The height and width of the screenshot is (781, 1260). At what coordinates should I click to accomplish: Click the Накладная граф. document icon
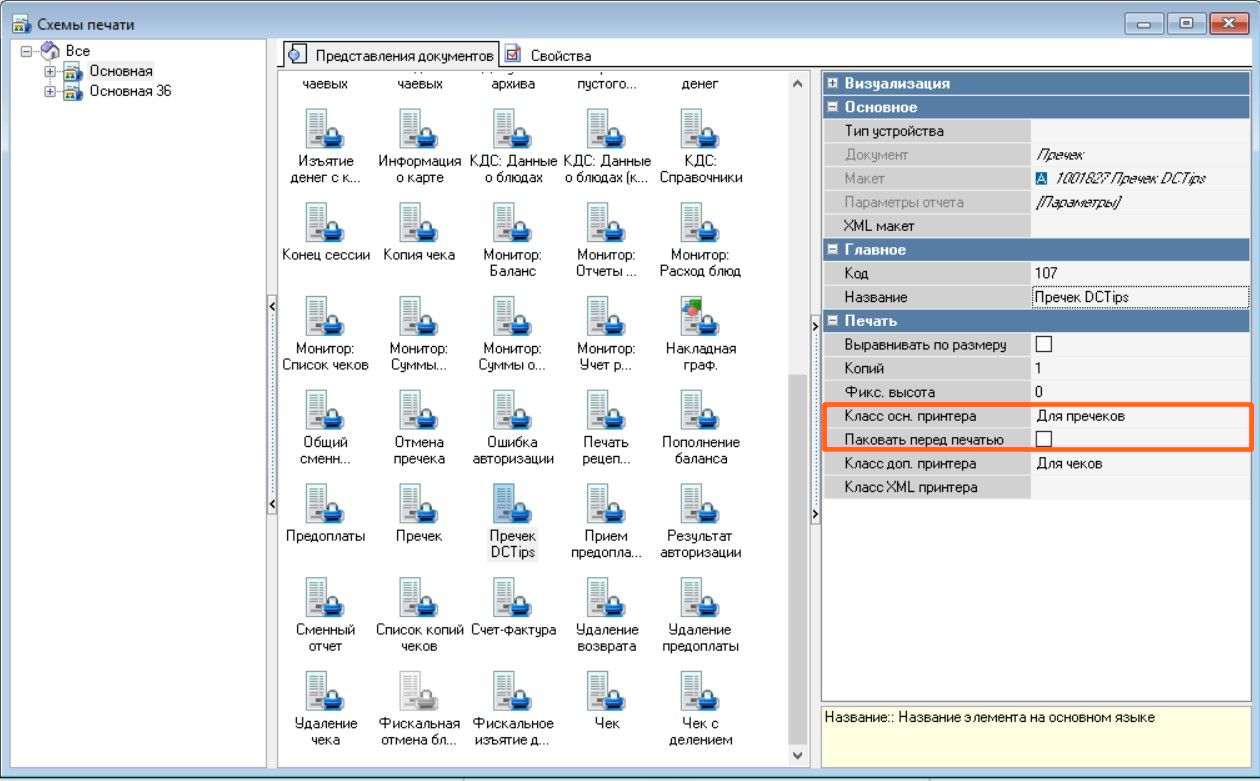700,316
